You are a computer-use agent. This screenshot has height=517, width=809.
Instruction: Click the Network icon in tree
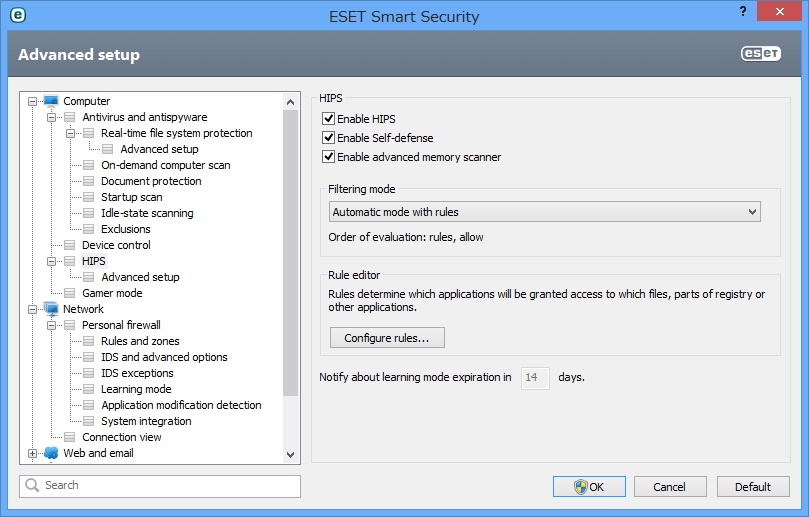(51, 309)
